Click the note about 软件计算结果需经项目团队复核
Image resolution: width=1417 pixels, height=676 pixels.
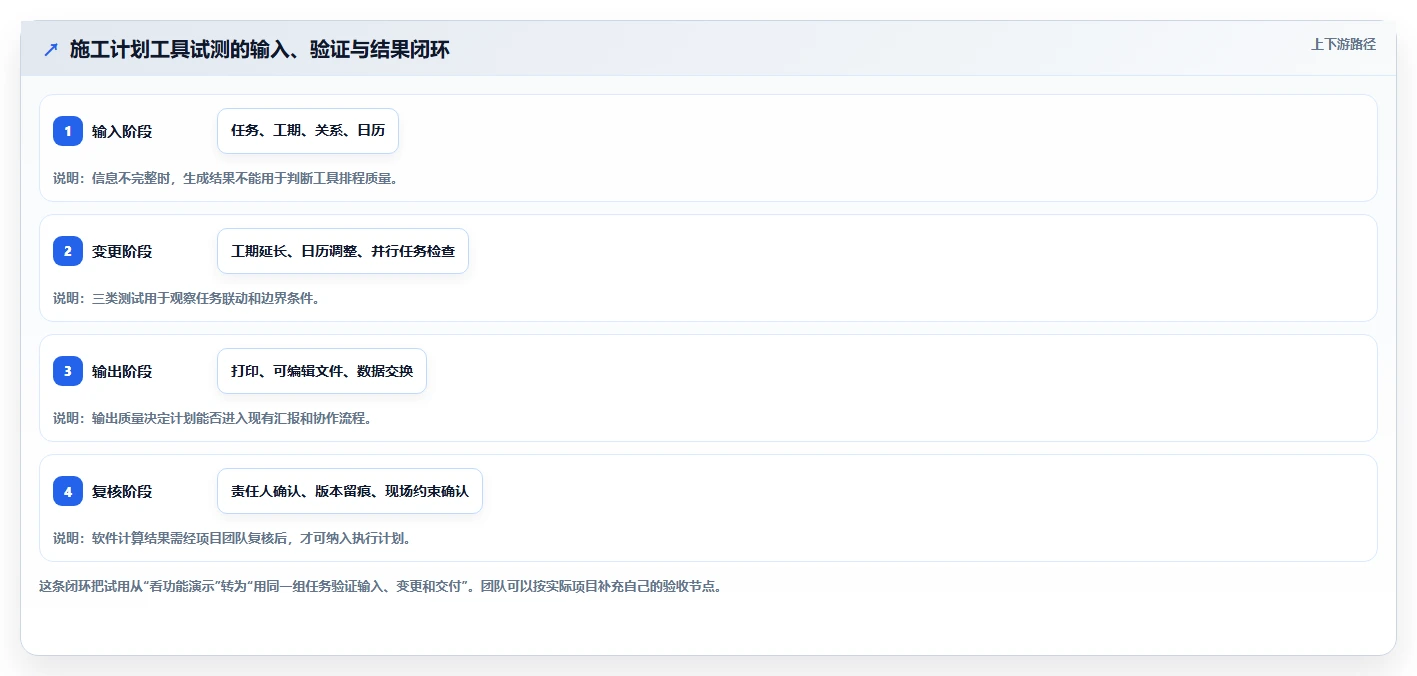[x=232, y=538]
